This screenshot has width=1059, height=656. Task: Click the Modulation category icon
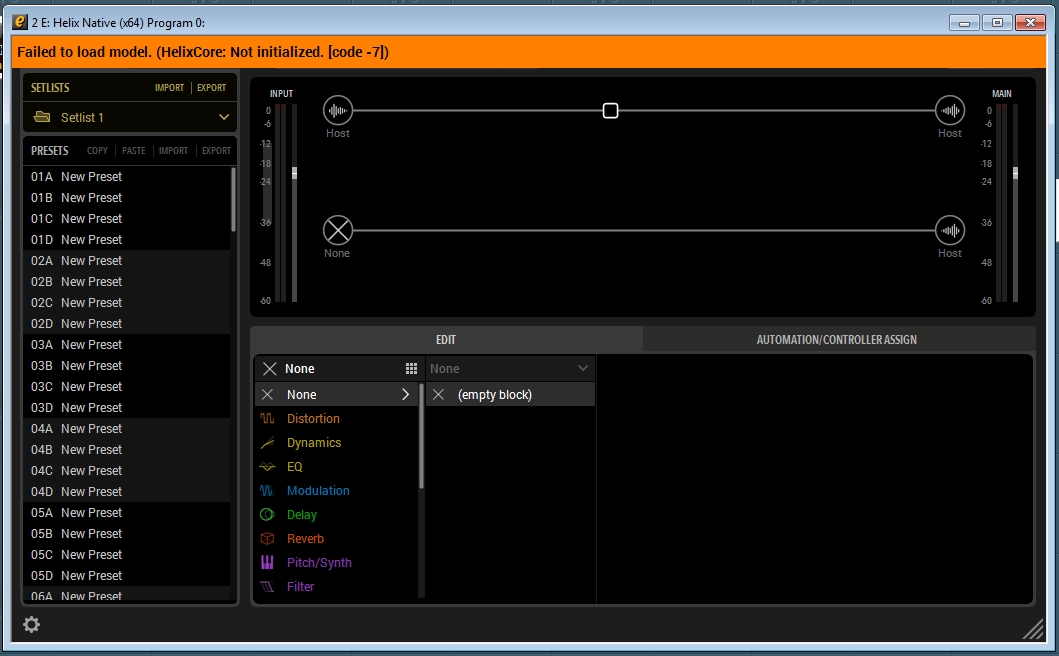pos(267,490)
